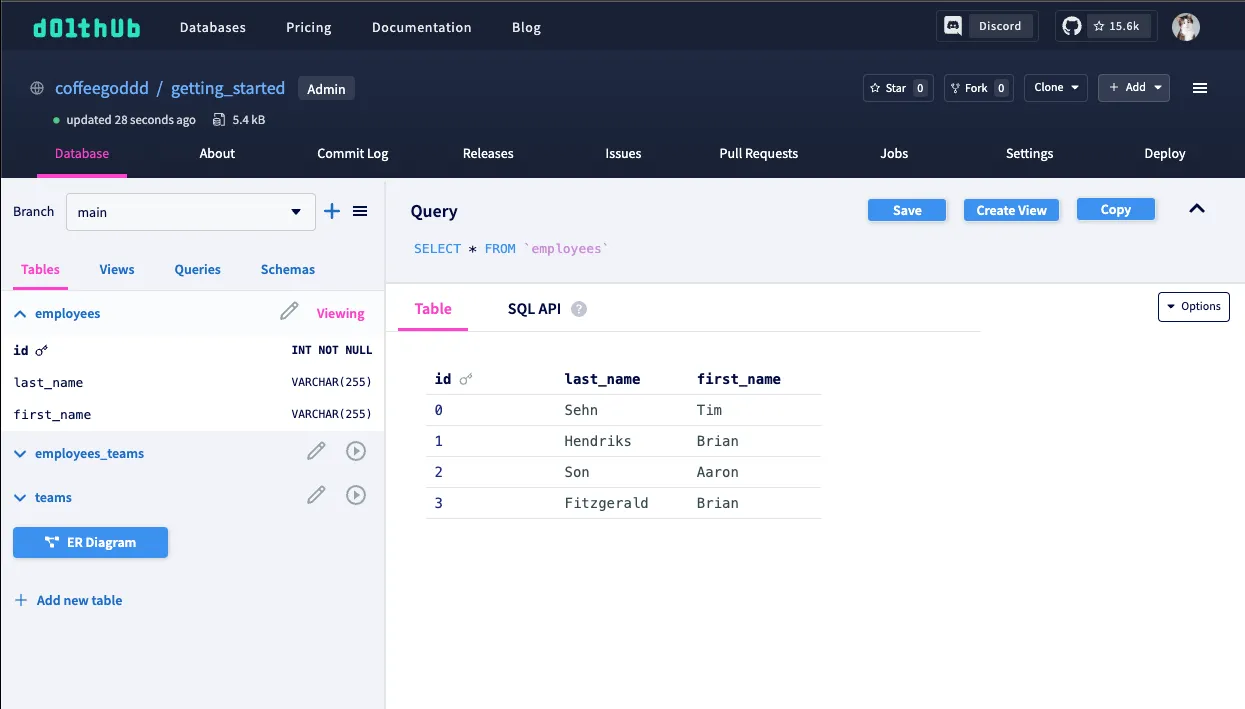Click Add new table link
This screenshot has height=709, width=1245.
[x=69, y=601]
